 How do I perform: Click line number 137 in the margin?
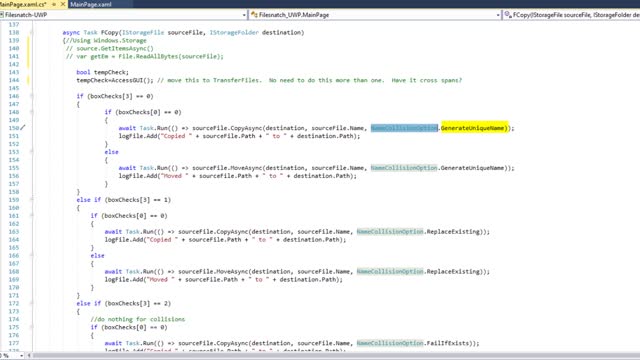[13, 24]
